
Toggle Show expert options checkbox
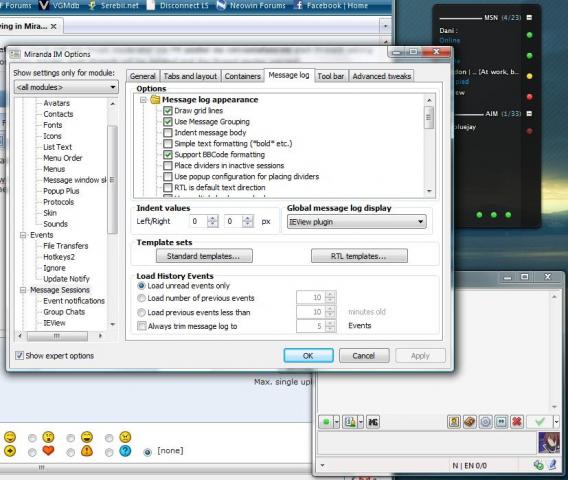(x=19, y=356)
